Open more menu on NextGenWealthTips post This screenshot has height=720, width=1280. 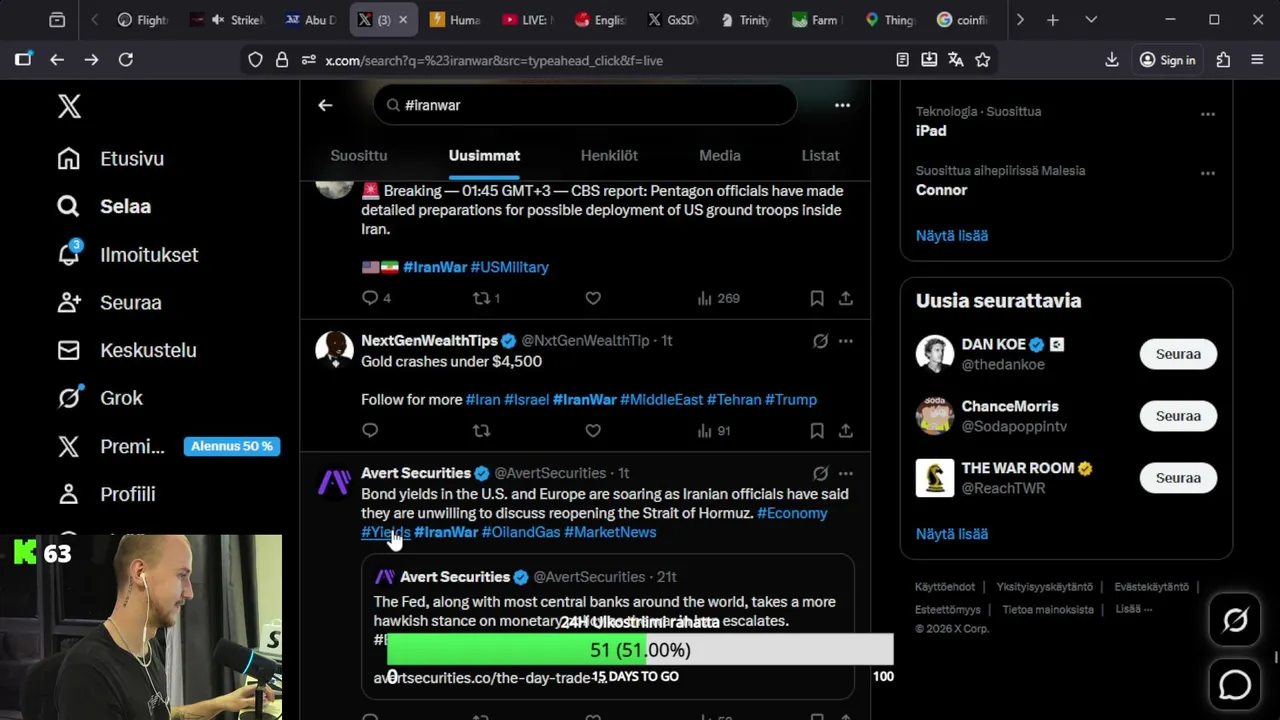click(845, 341)
